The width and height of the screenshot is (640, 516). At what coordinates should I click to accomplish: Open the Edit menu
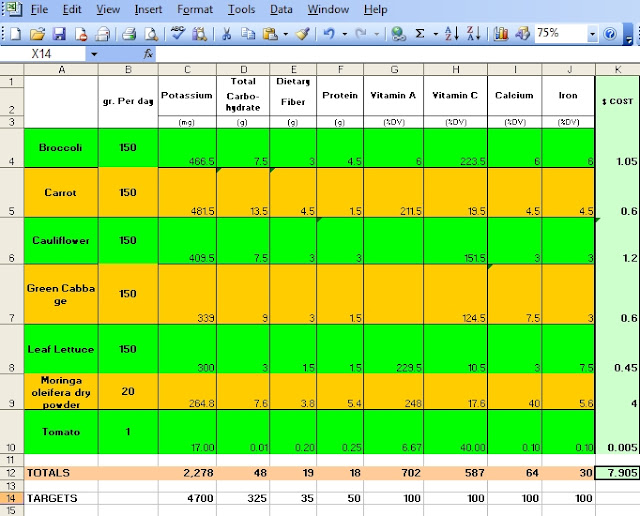coord(71,9)
